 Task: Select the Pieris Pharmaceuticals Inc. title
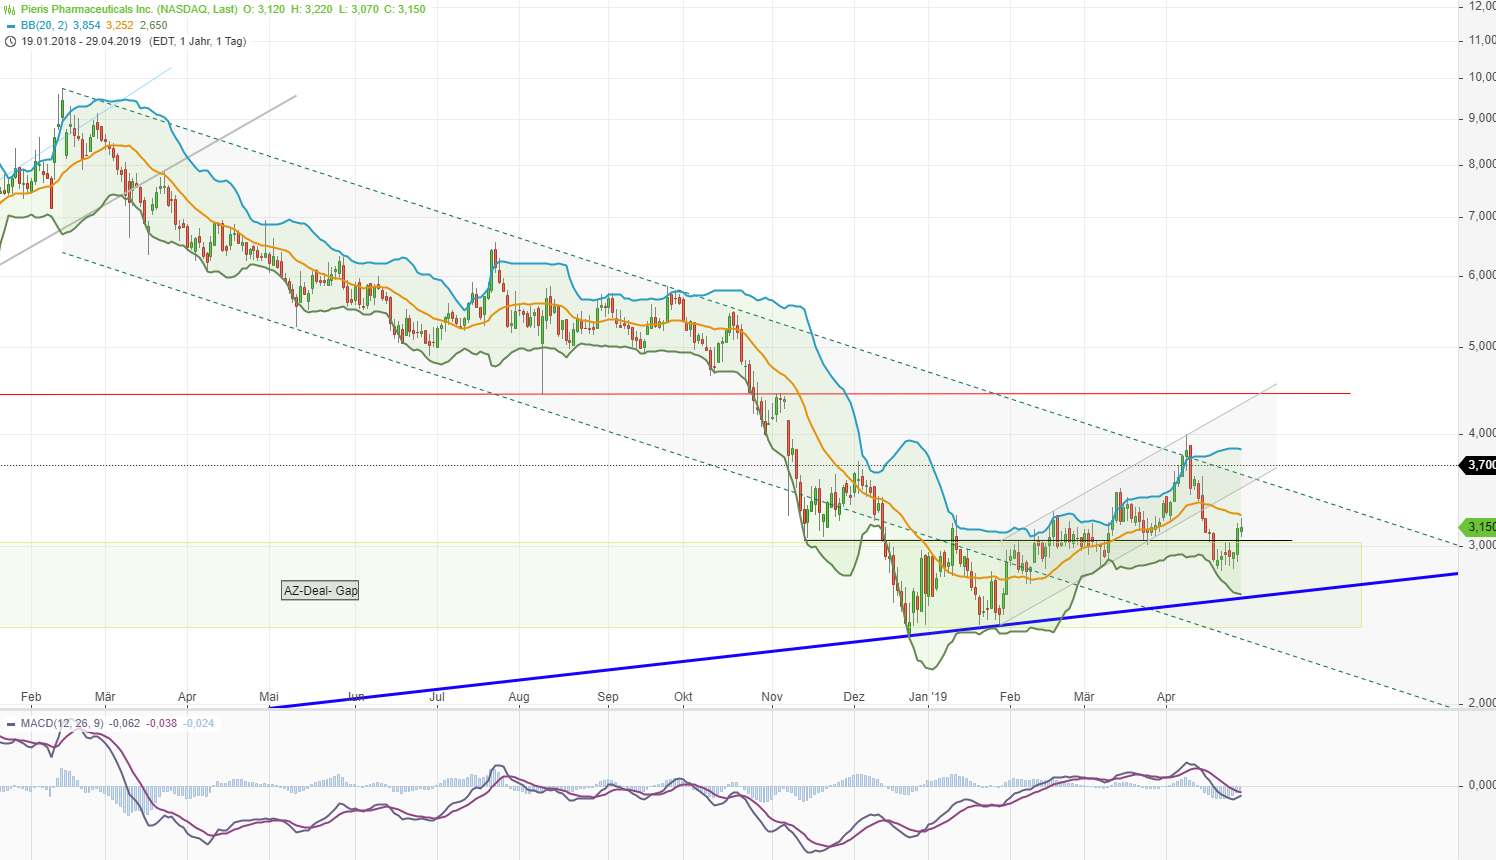tap(129, 9)
